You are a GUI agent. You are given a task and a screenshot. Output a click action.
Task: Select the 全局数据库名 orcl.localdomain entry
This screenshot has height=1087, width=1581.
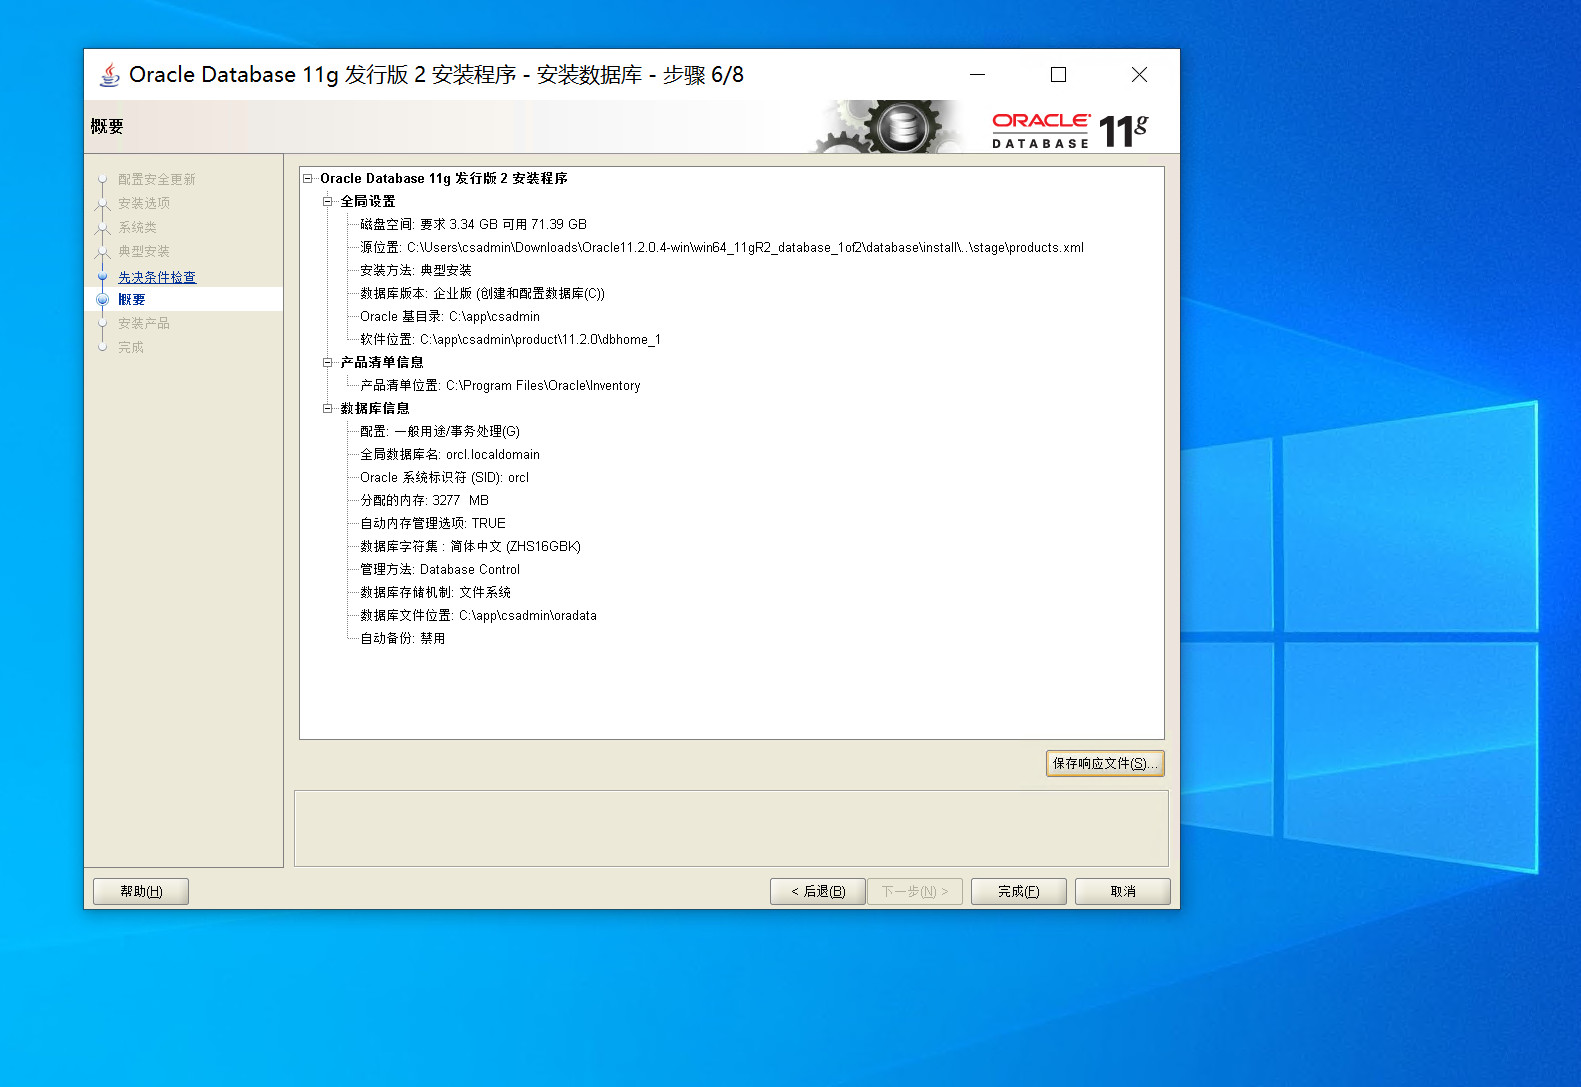point(449,455)
